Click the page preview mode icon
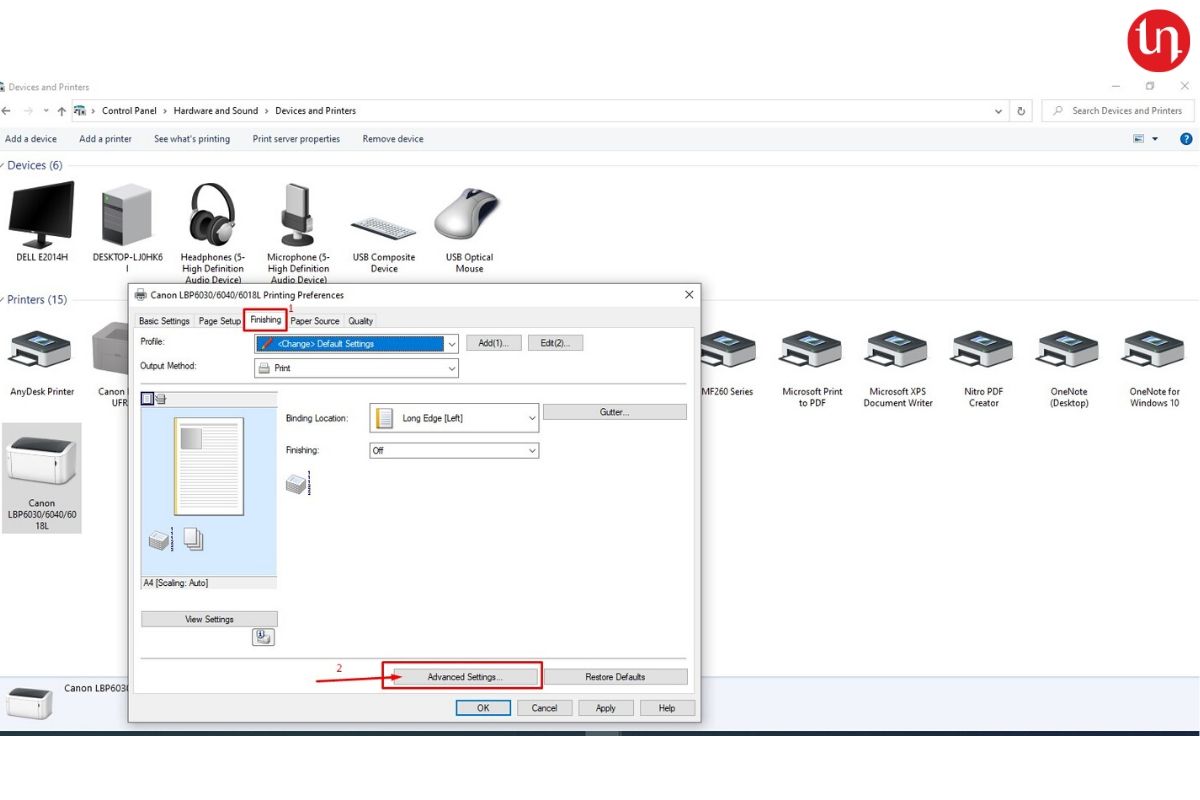 (147, 398)
